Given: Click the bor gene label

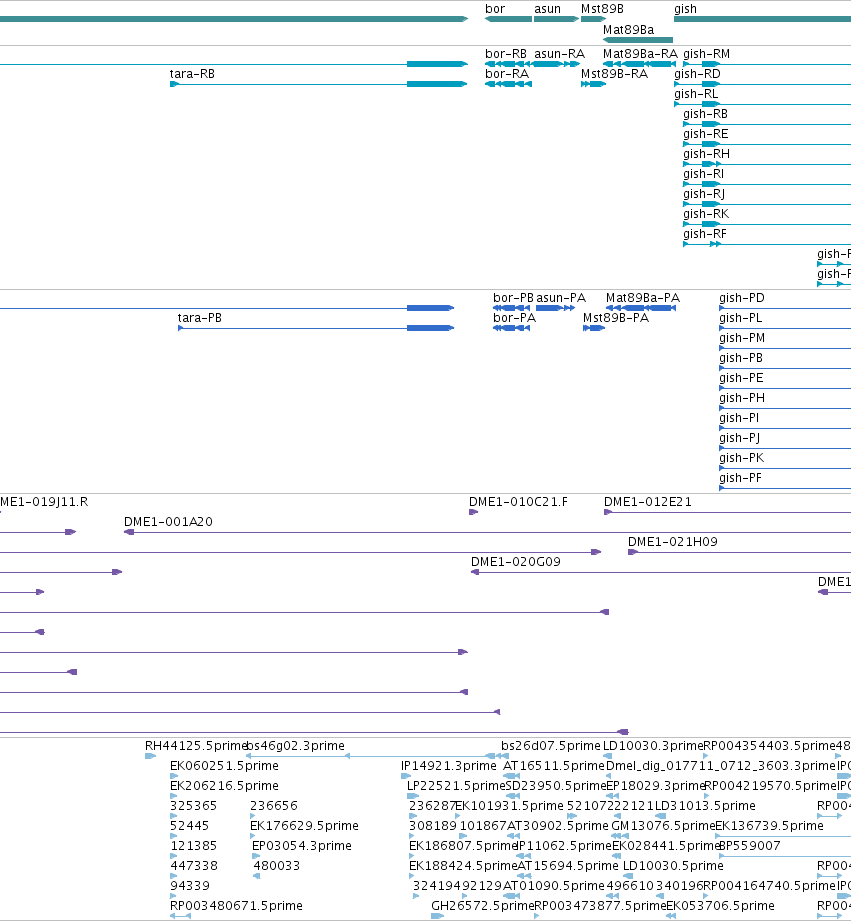Looking at the screenshot, I should pos(495,9).
